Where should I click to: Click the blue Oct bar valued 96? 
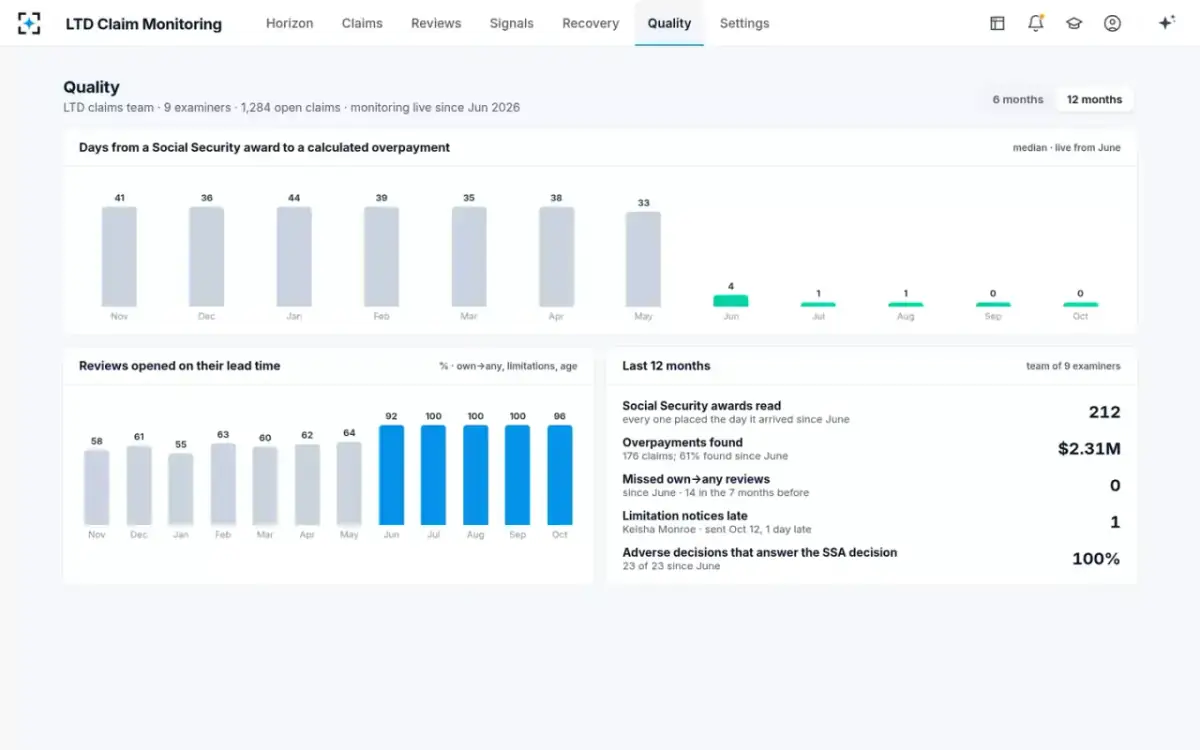[x=560, y=475]
